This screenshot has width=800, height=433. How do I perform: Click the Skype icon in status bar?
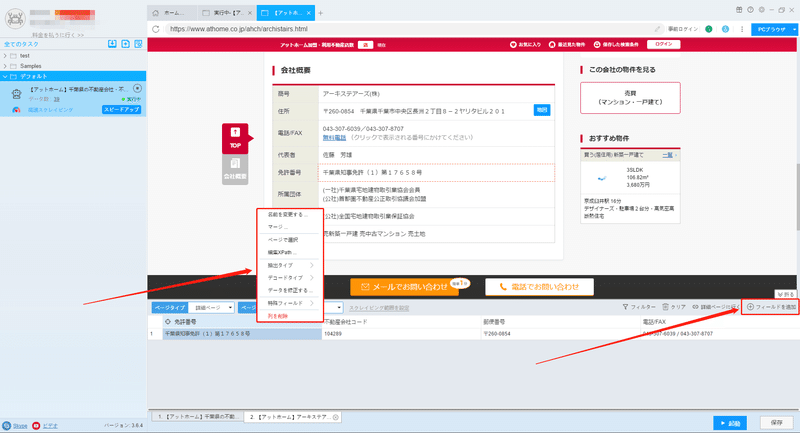7,425
